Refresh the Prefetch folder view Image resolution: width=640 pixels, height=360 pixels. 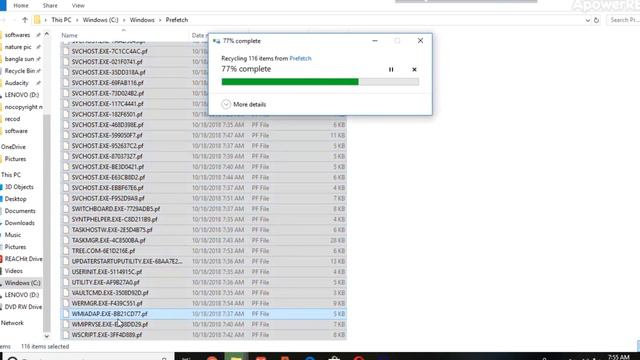coord(596,20)
